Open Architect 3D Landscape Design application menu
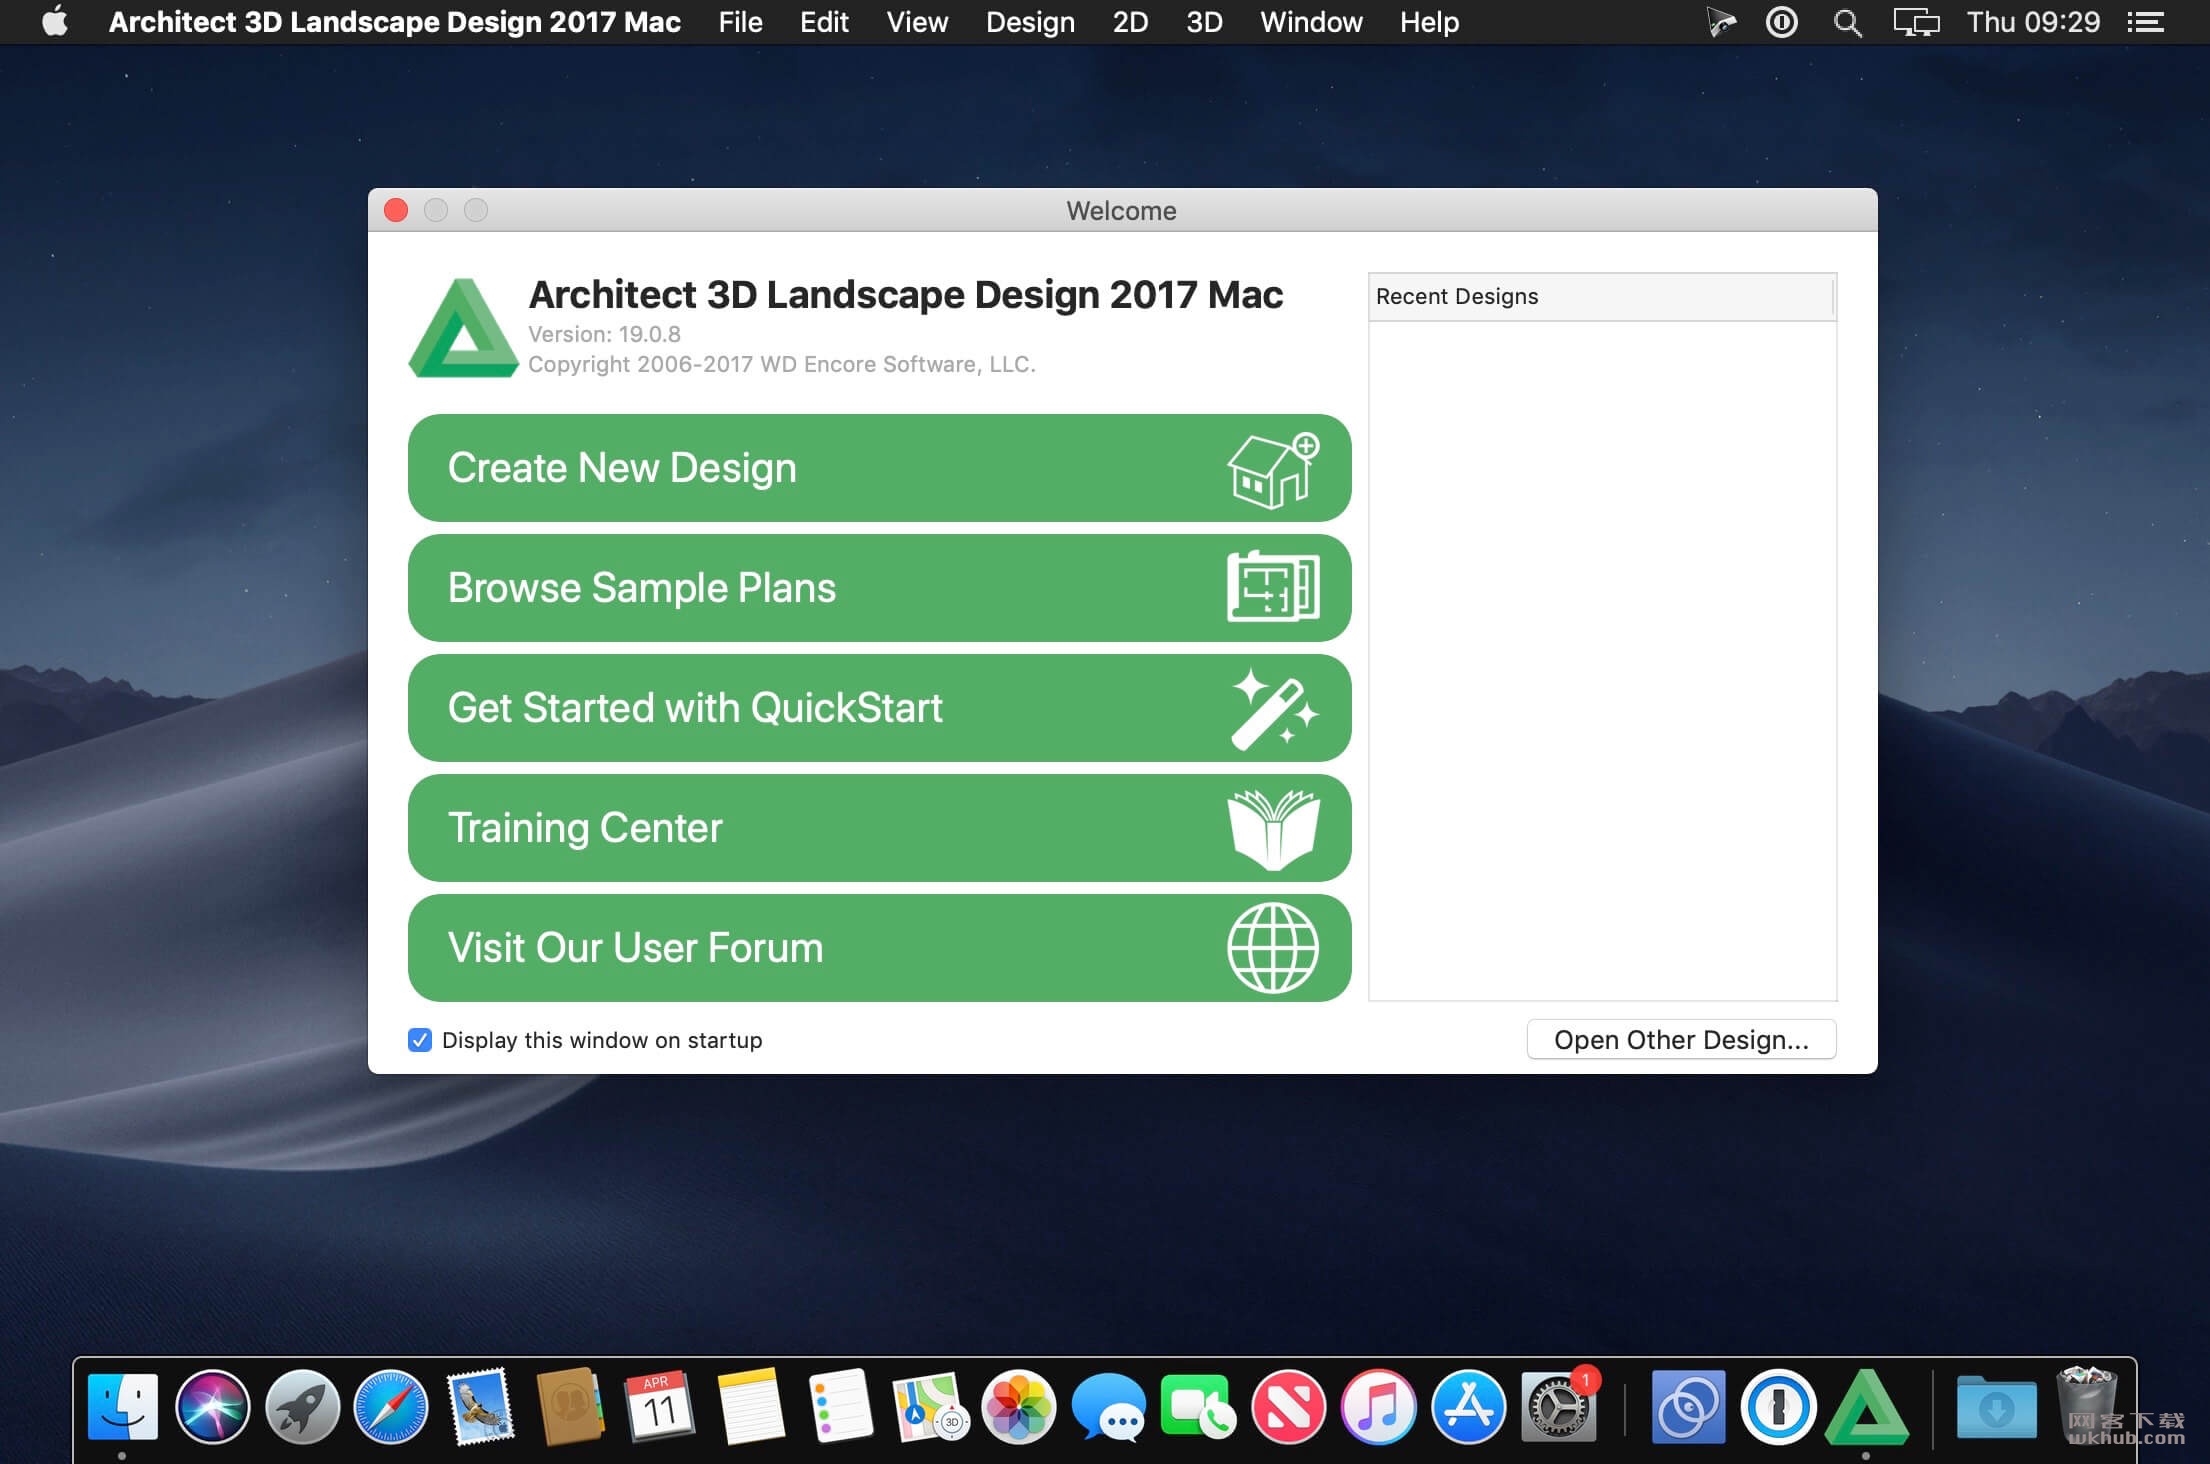 (x=394, y=22)
